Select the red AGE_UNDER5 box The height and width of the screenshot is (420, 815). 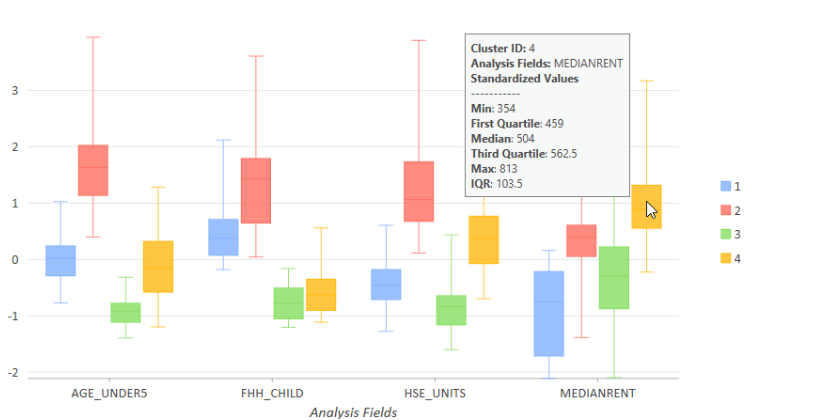point(92,170)
